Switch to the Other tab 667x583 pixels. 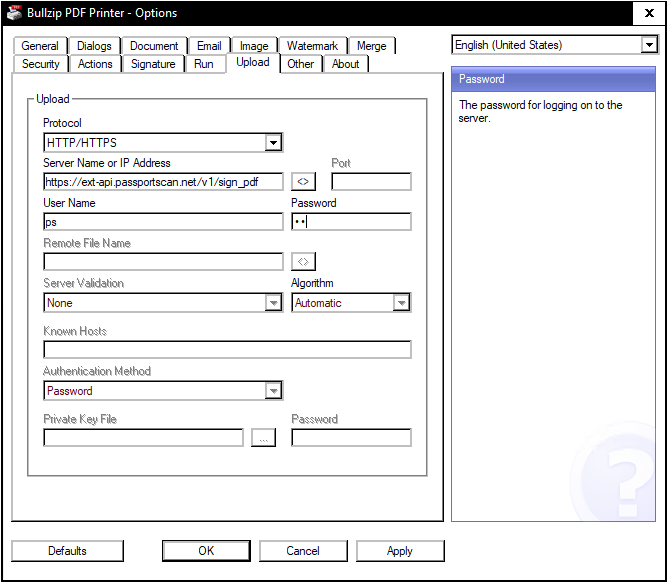pos(300,64)
